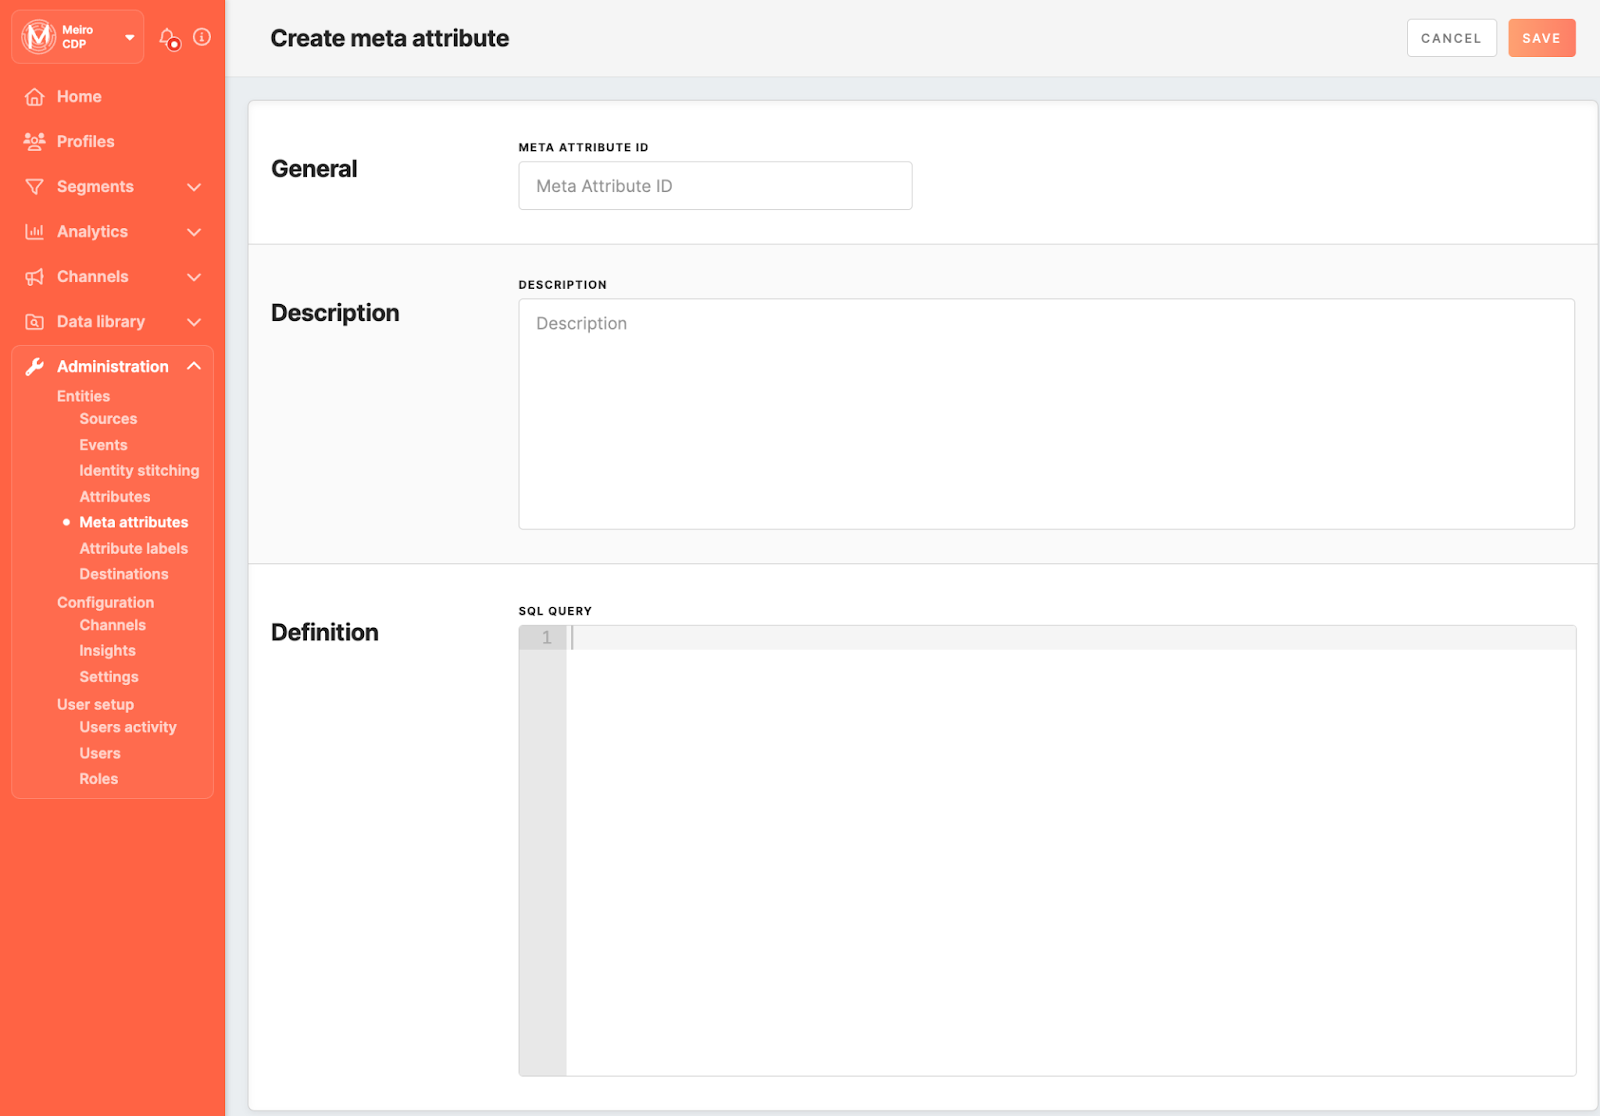Click the Meiro CDP logo icon
This screenshot has height=1116, width=1600.
[x=39, y=37]
